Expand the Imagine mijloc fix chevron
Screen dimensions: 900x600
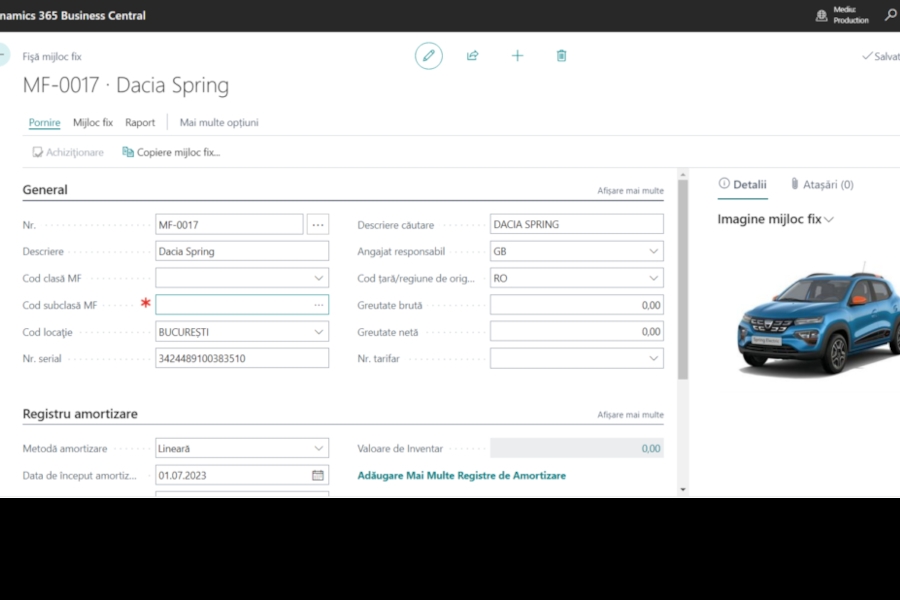(829, 220)
